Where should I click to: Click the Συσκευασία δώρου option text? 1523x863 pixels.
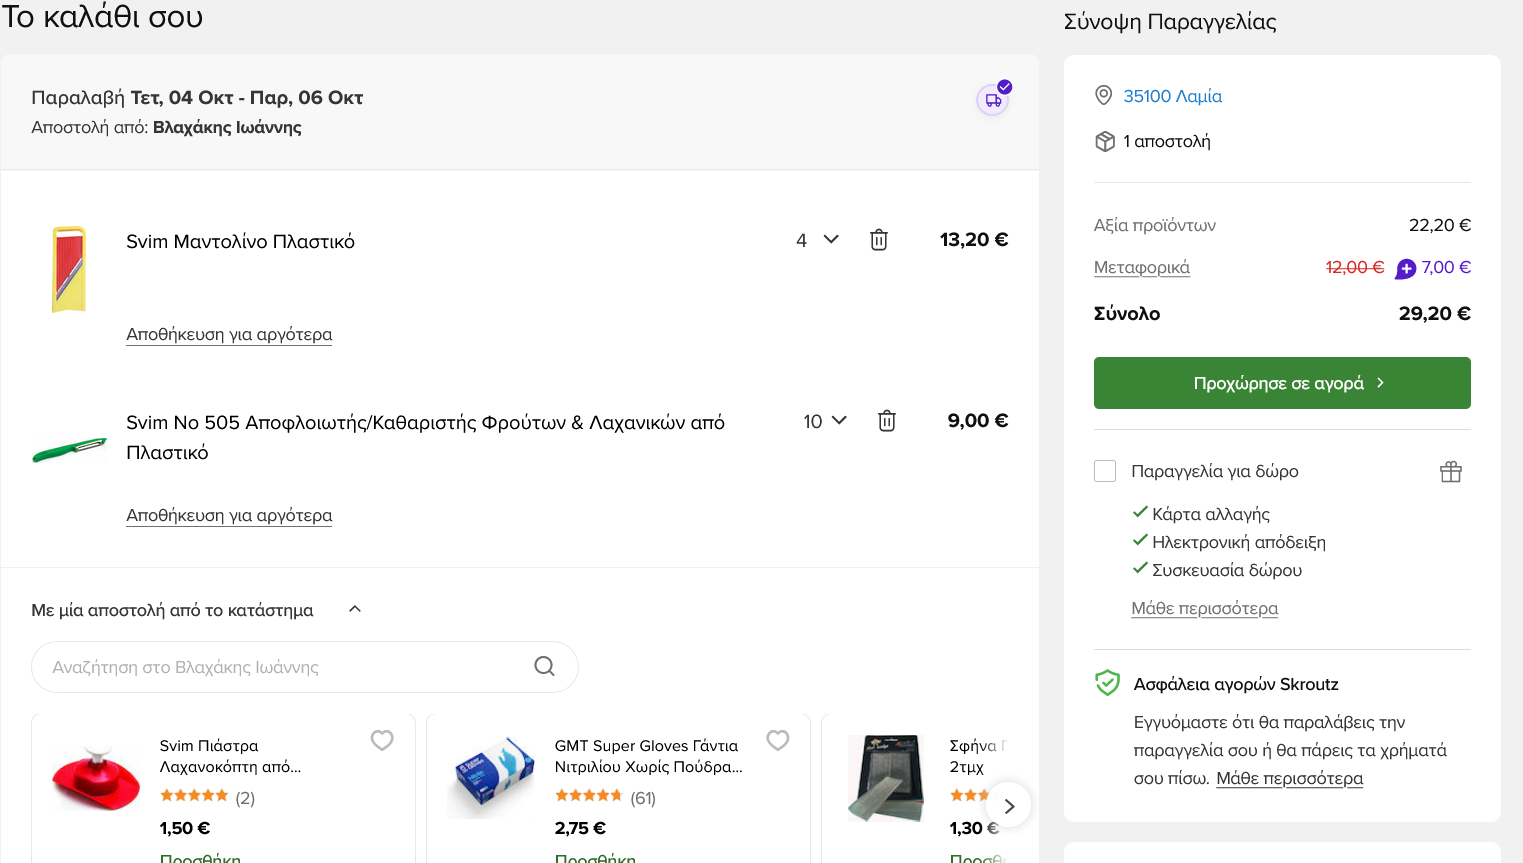[x=1227, y=570]
